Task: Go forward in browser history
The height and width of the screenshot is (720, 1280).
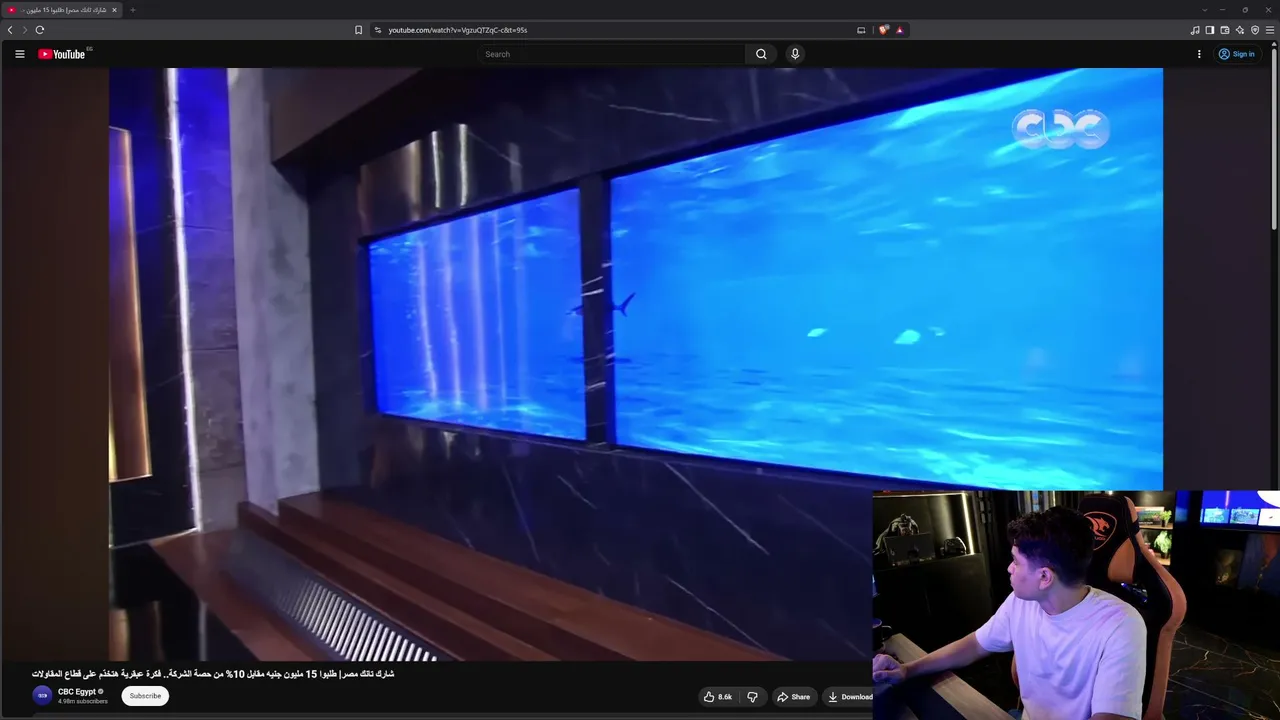Action: click(25, 30)
